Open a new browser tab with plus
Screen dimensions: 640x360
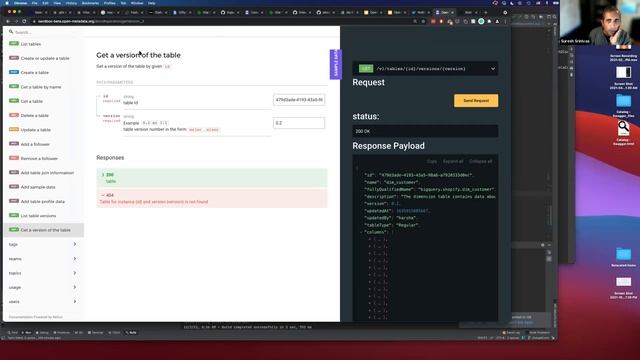tap(486, 13)
